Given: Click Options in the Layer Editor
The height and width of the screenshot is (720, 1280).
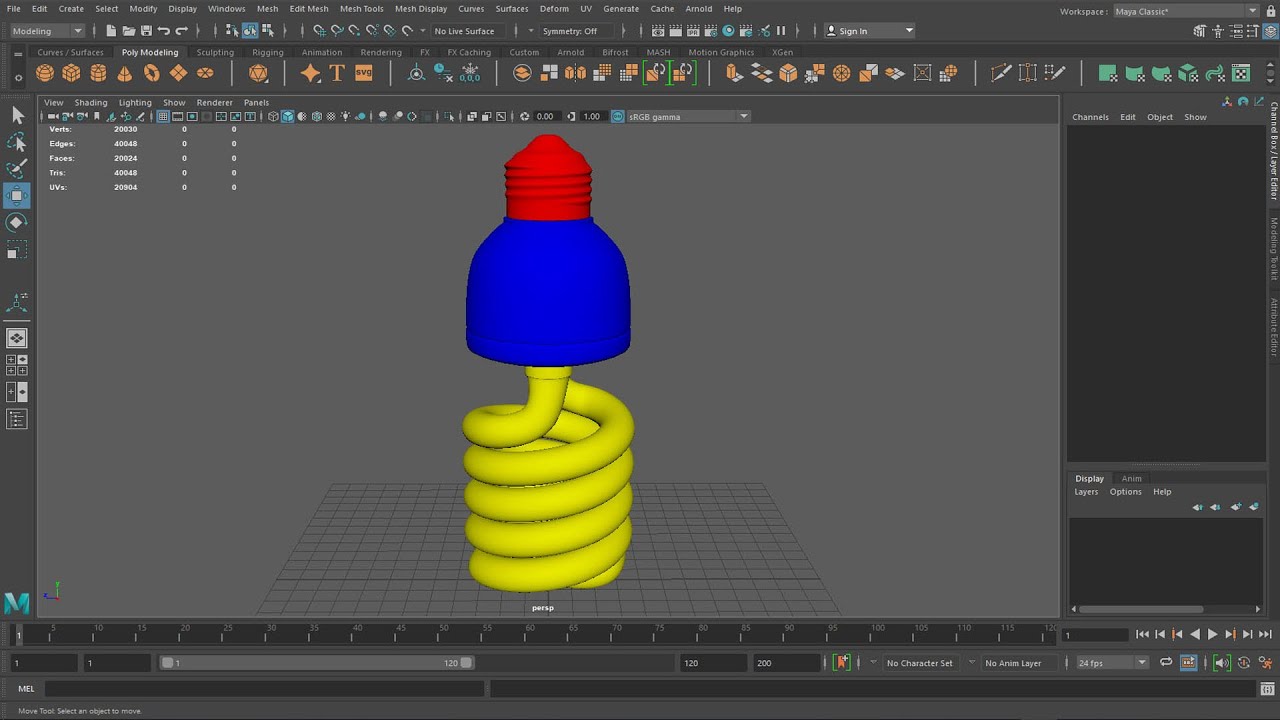Looking at the screenshot, I should tap(1125, 491).
